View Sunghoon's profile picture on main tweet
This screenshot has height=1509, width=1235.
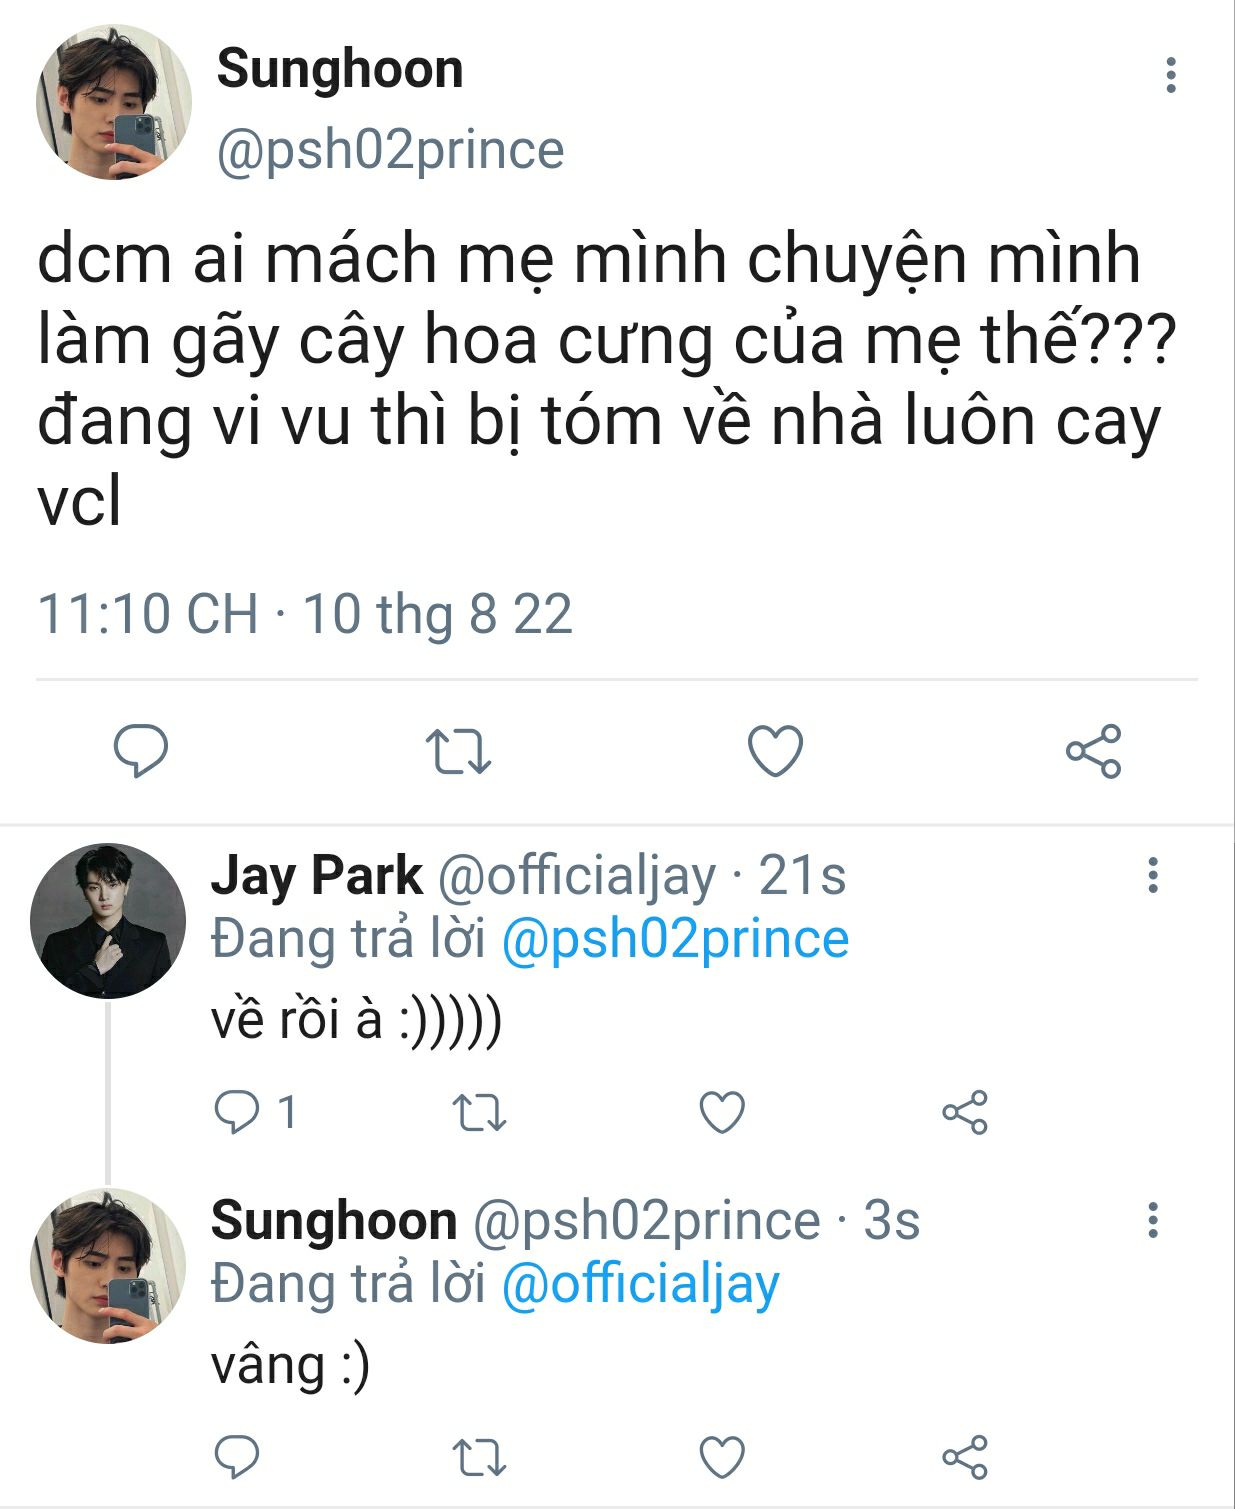pos(113,103)
